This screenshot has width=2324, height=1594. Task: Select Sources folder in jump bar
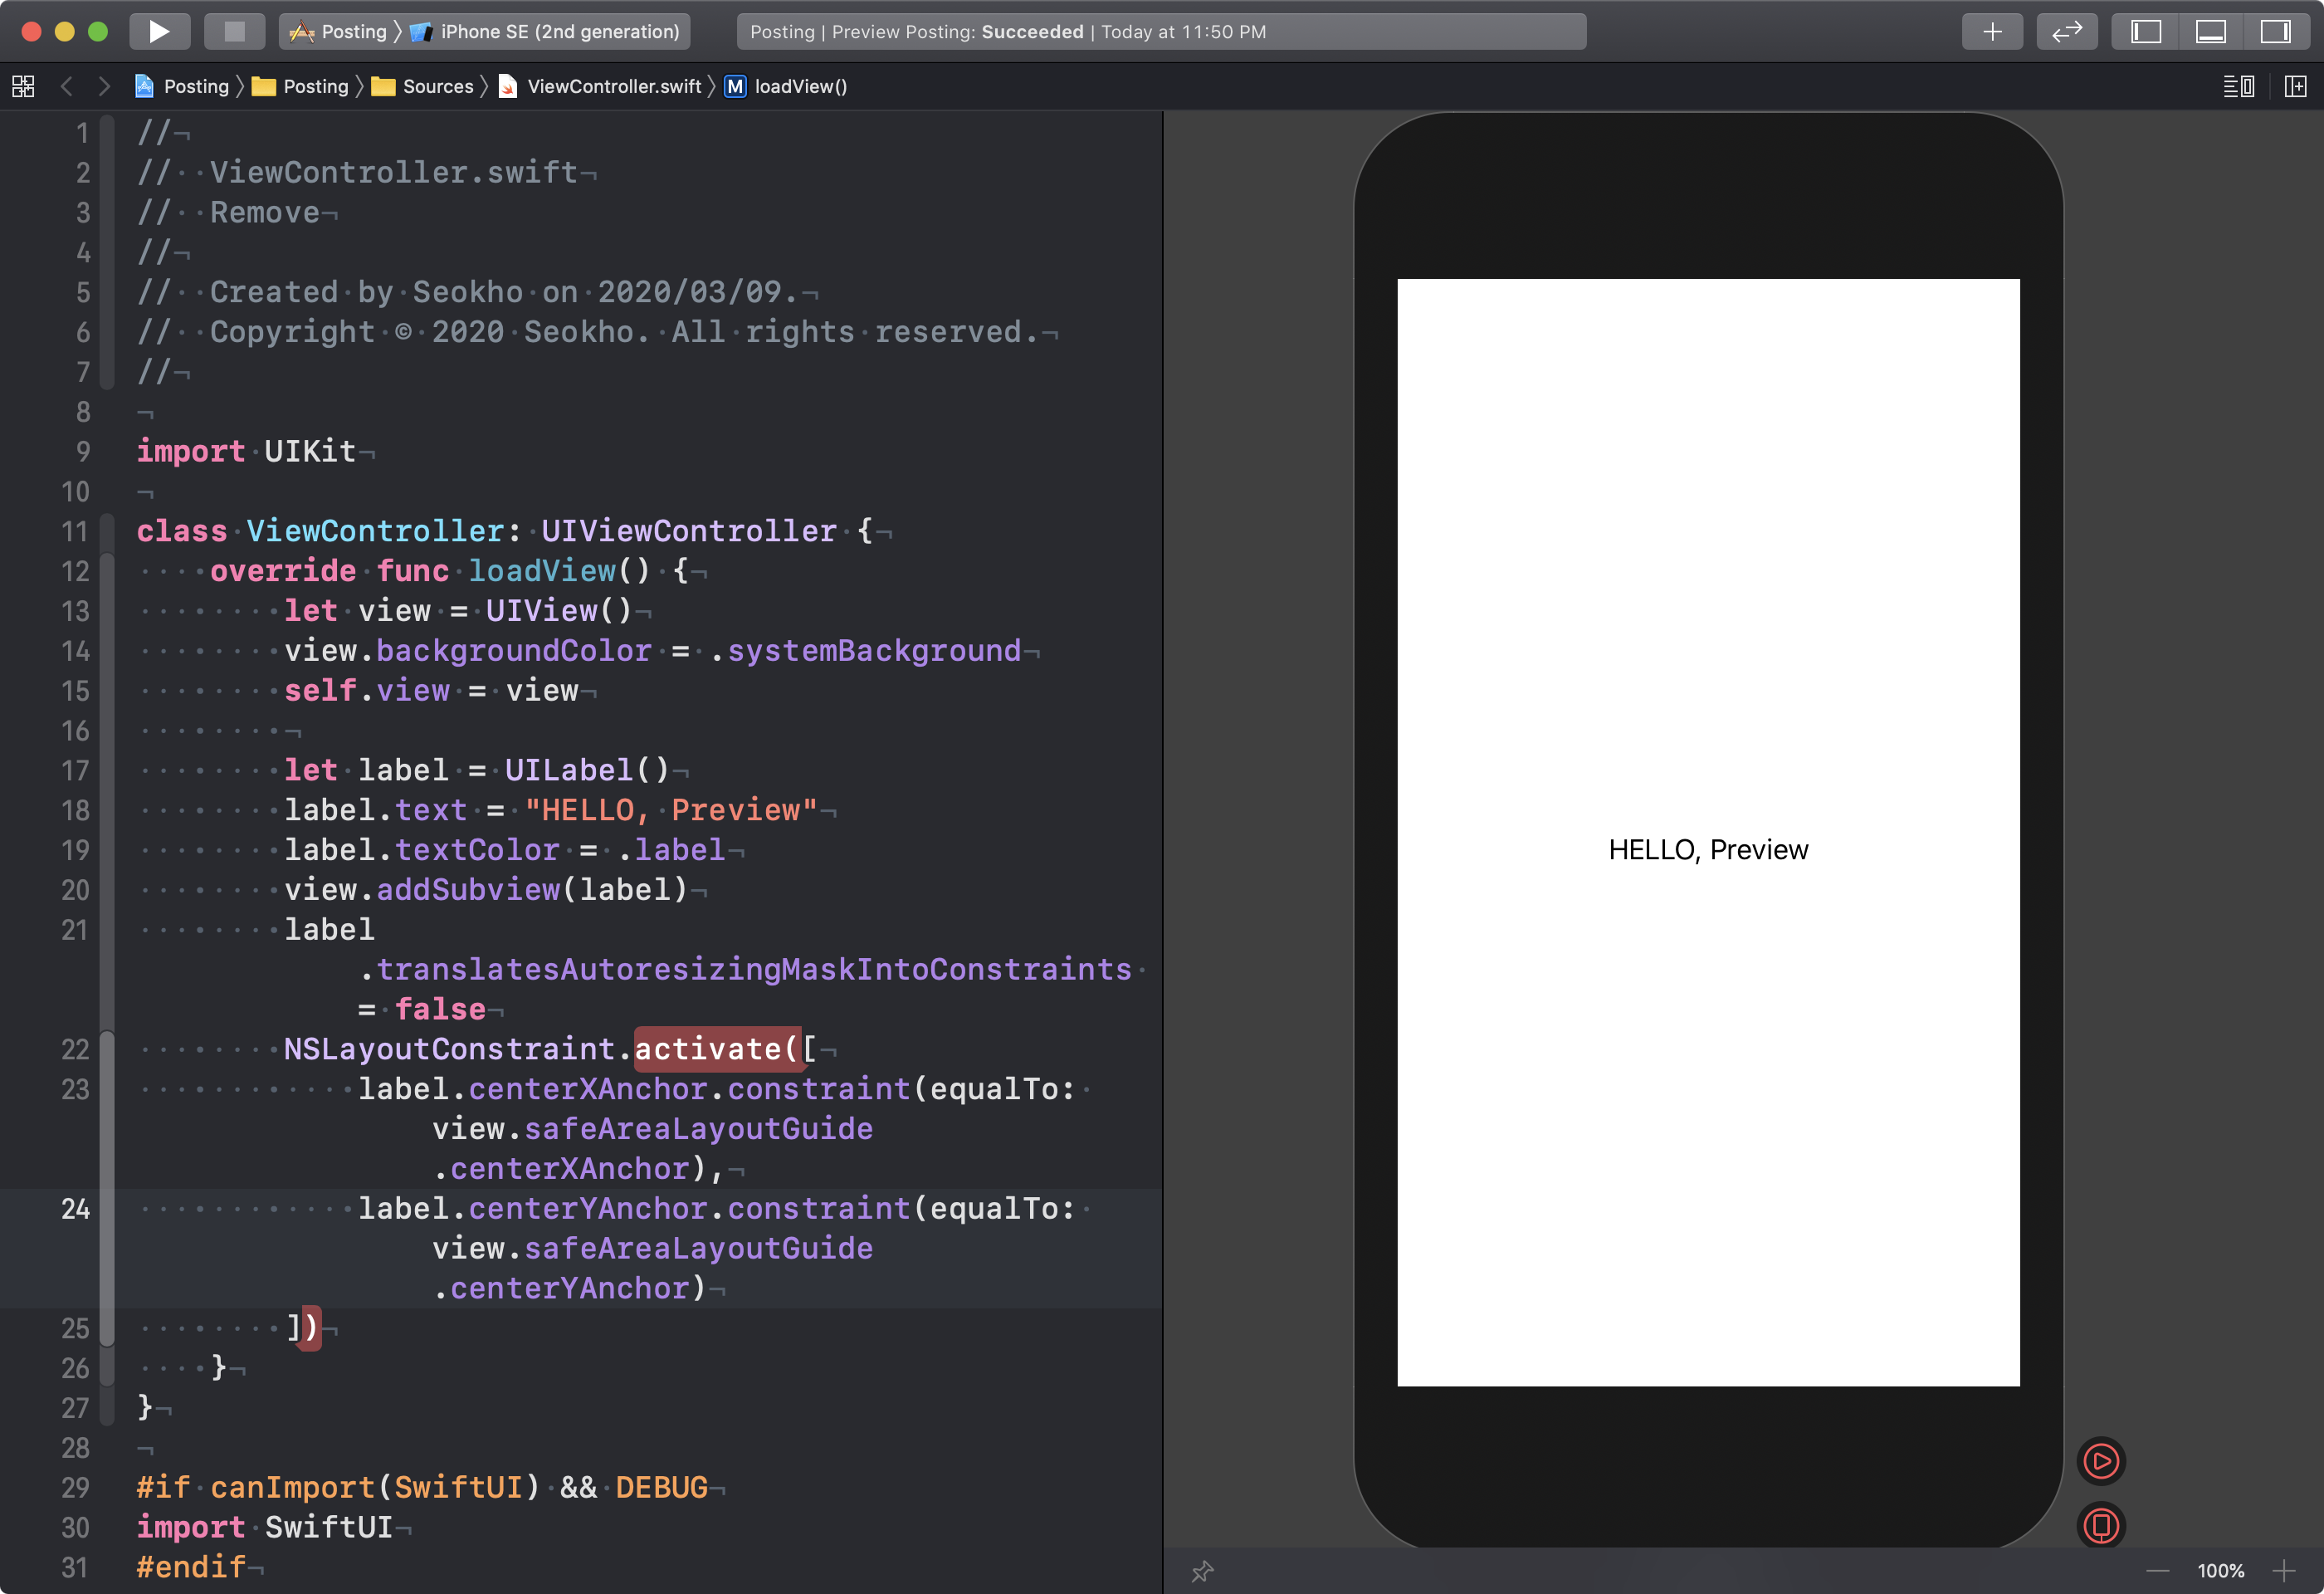click(x=437, y=86)
